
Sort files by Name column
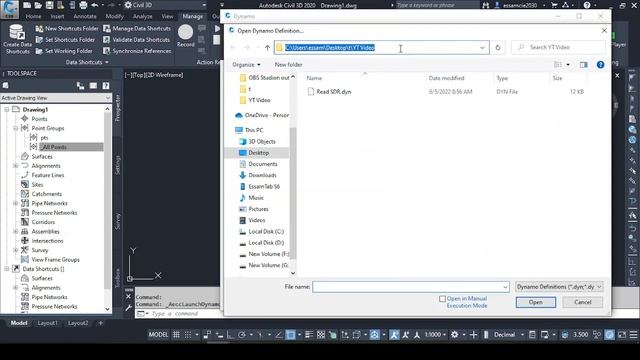[x=314, y=78]
